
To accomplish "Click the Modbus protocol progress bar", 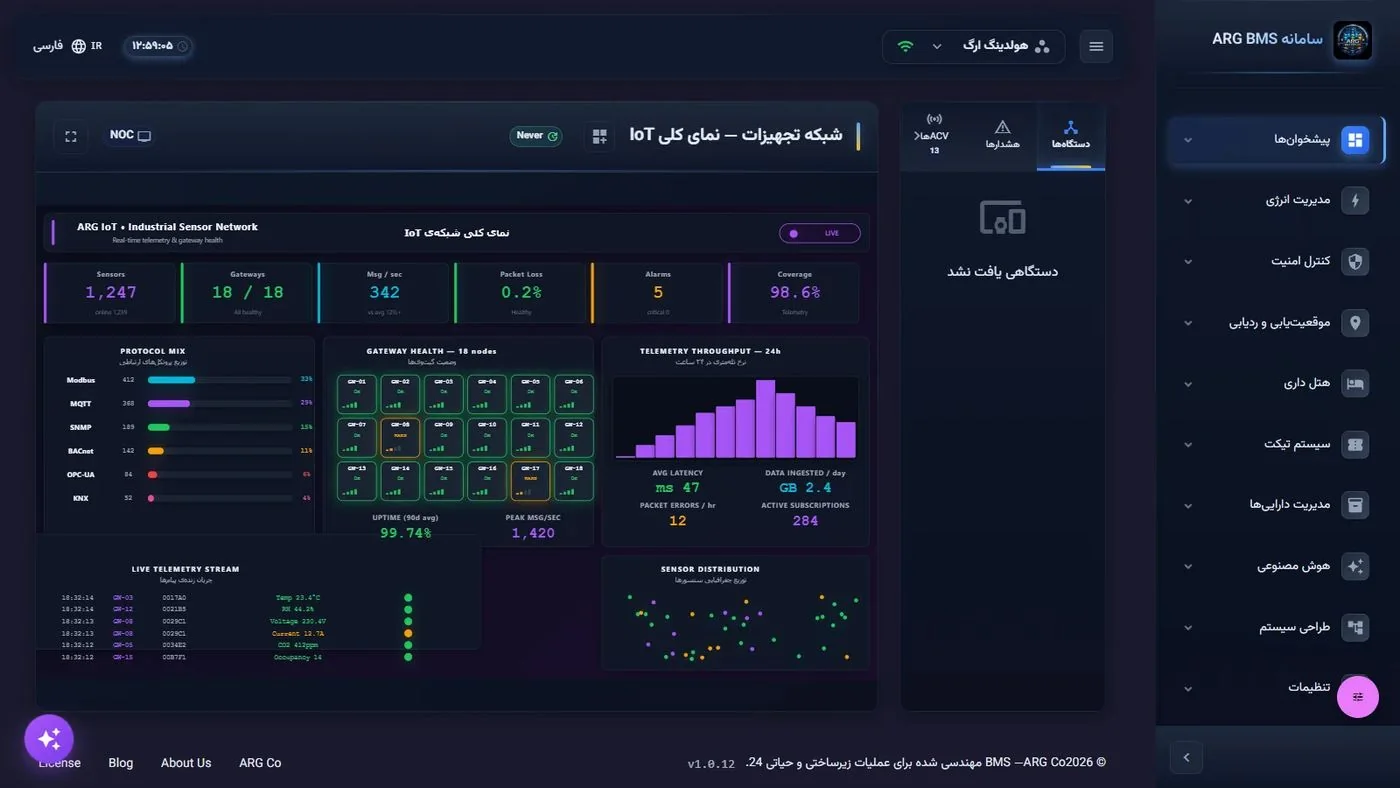I will point(219,380).
